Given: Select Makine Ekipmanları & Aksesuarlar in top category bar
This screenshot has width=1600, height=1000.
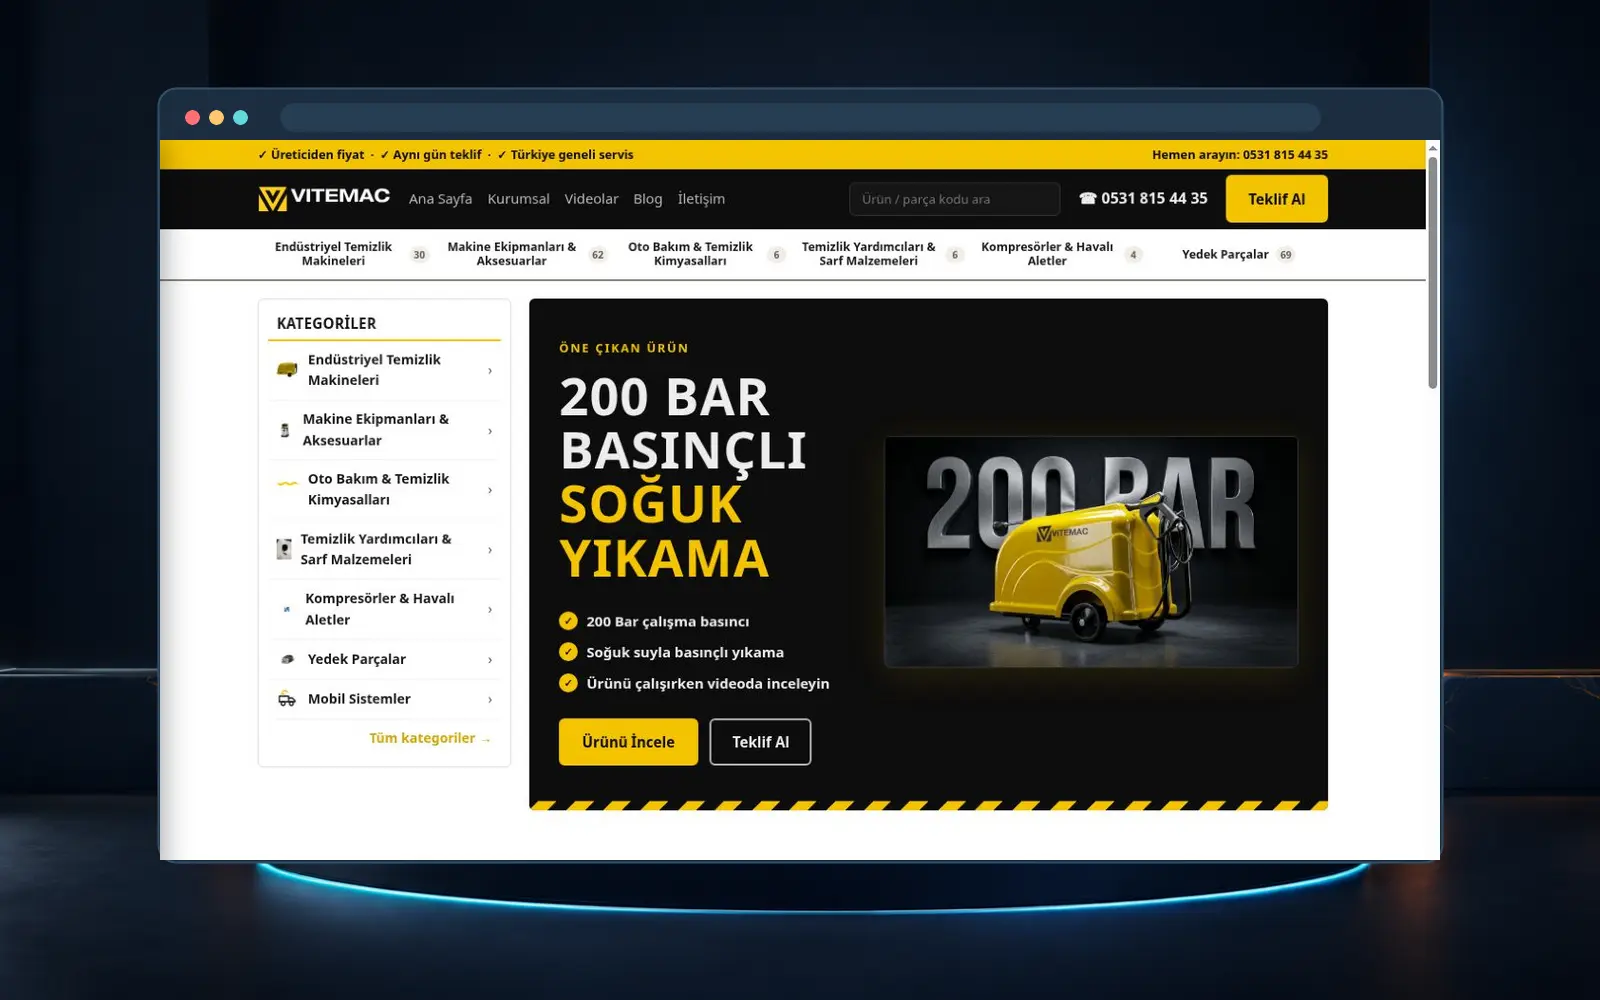Looking at the screenshot, I should coord(511,254).
